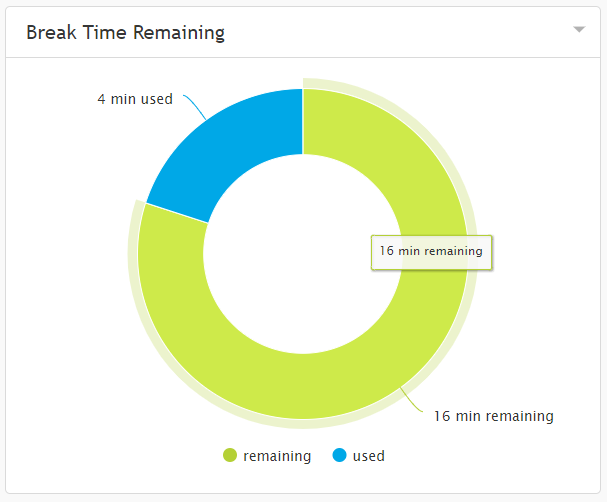Screen dimensions: 607x502
Task: Click the 16 min remaining label beside connector
Action: pos(494,416)
